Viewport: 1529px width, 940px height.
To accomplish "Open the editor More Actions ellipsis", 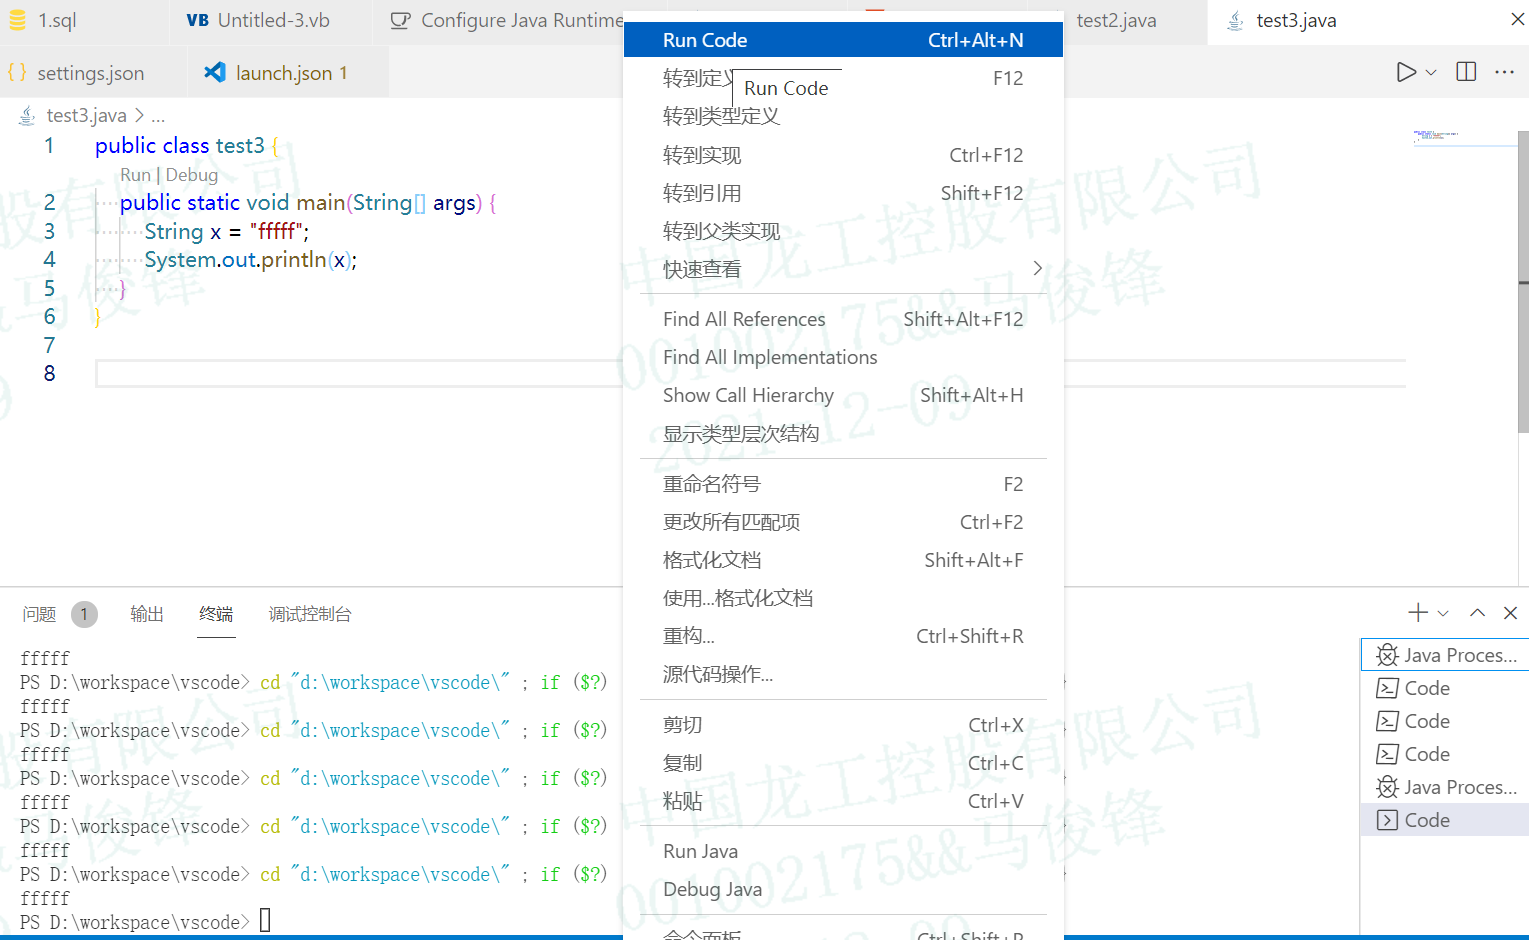I will coord(1504,72).
